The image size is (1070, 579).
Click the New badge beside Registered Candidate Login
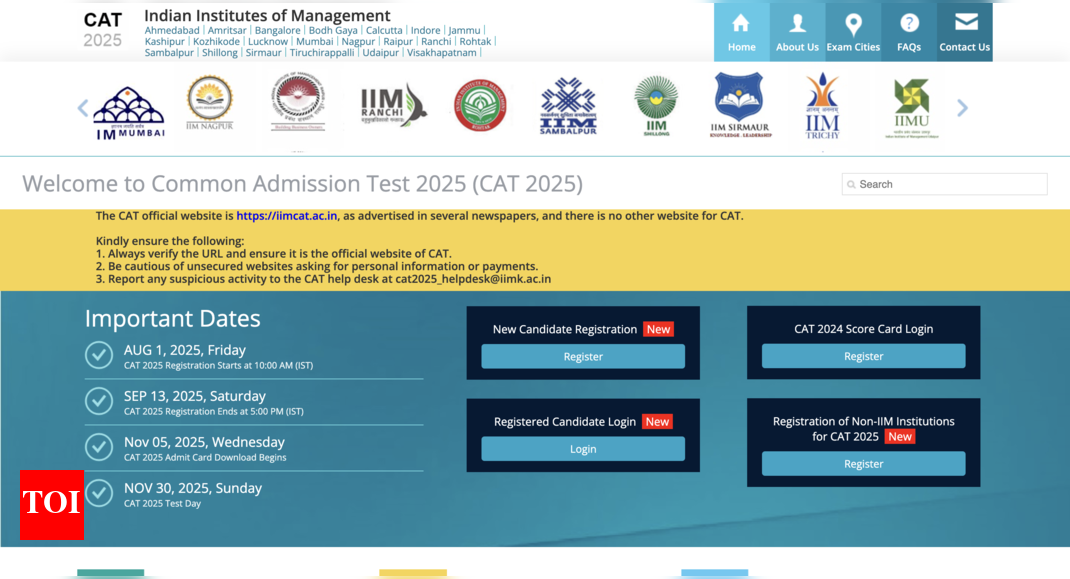(657, 421)
